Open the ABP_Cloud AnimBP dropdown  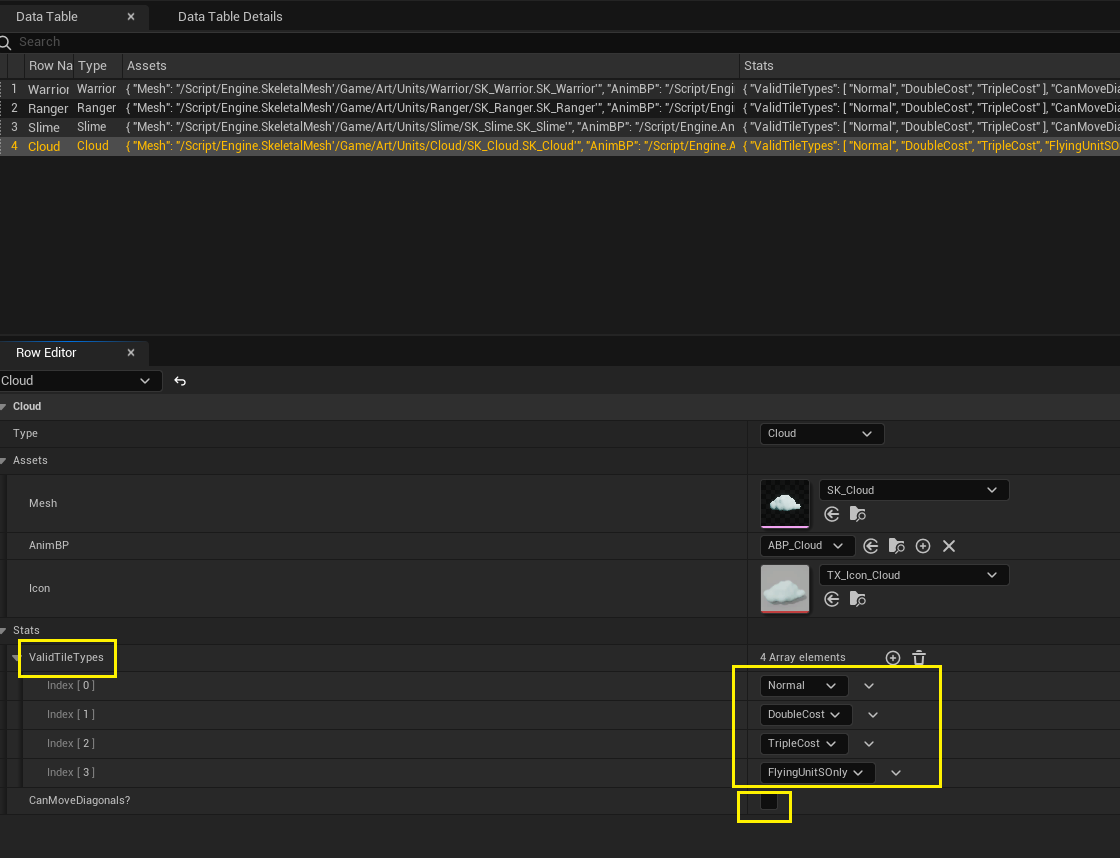[806, 546]
